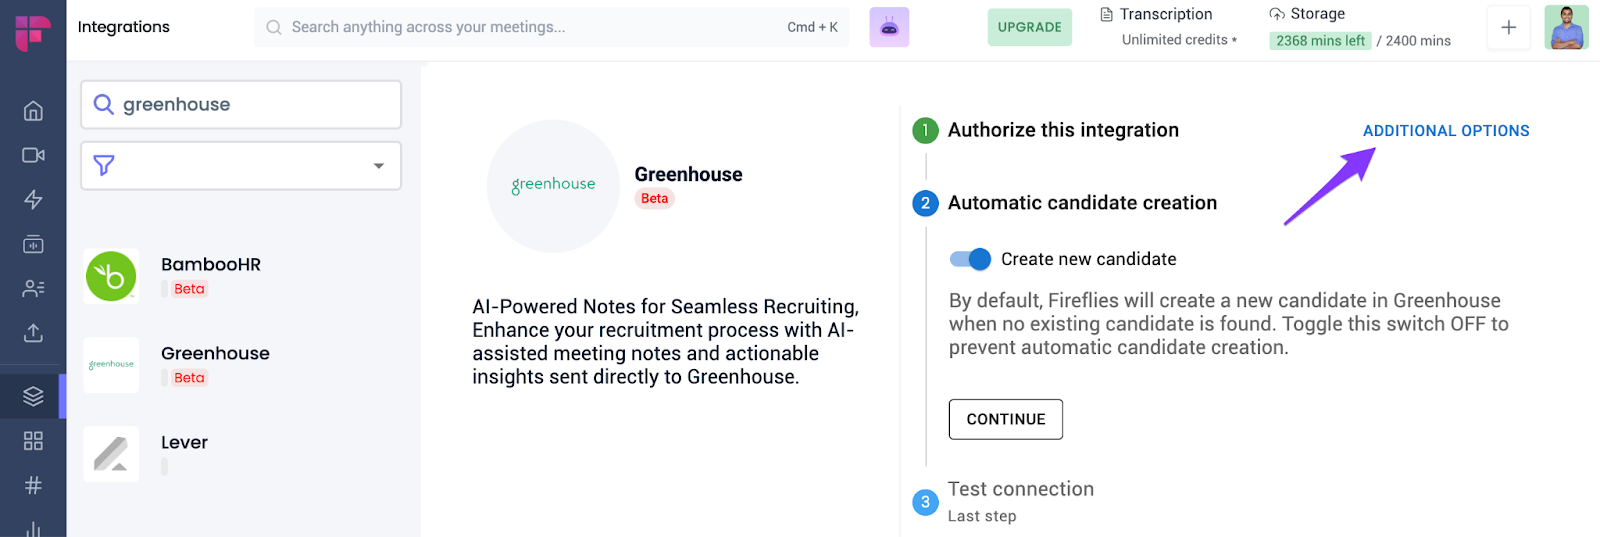Screen dimensions: 1600x537
Task: Open ADDITIONAL OPTIONS link
Action: 1445,131
